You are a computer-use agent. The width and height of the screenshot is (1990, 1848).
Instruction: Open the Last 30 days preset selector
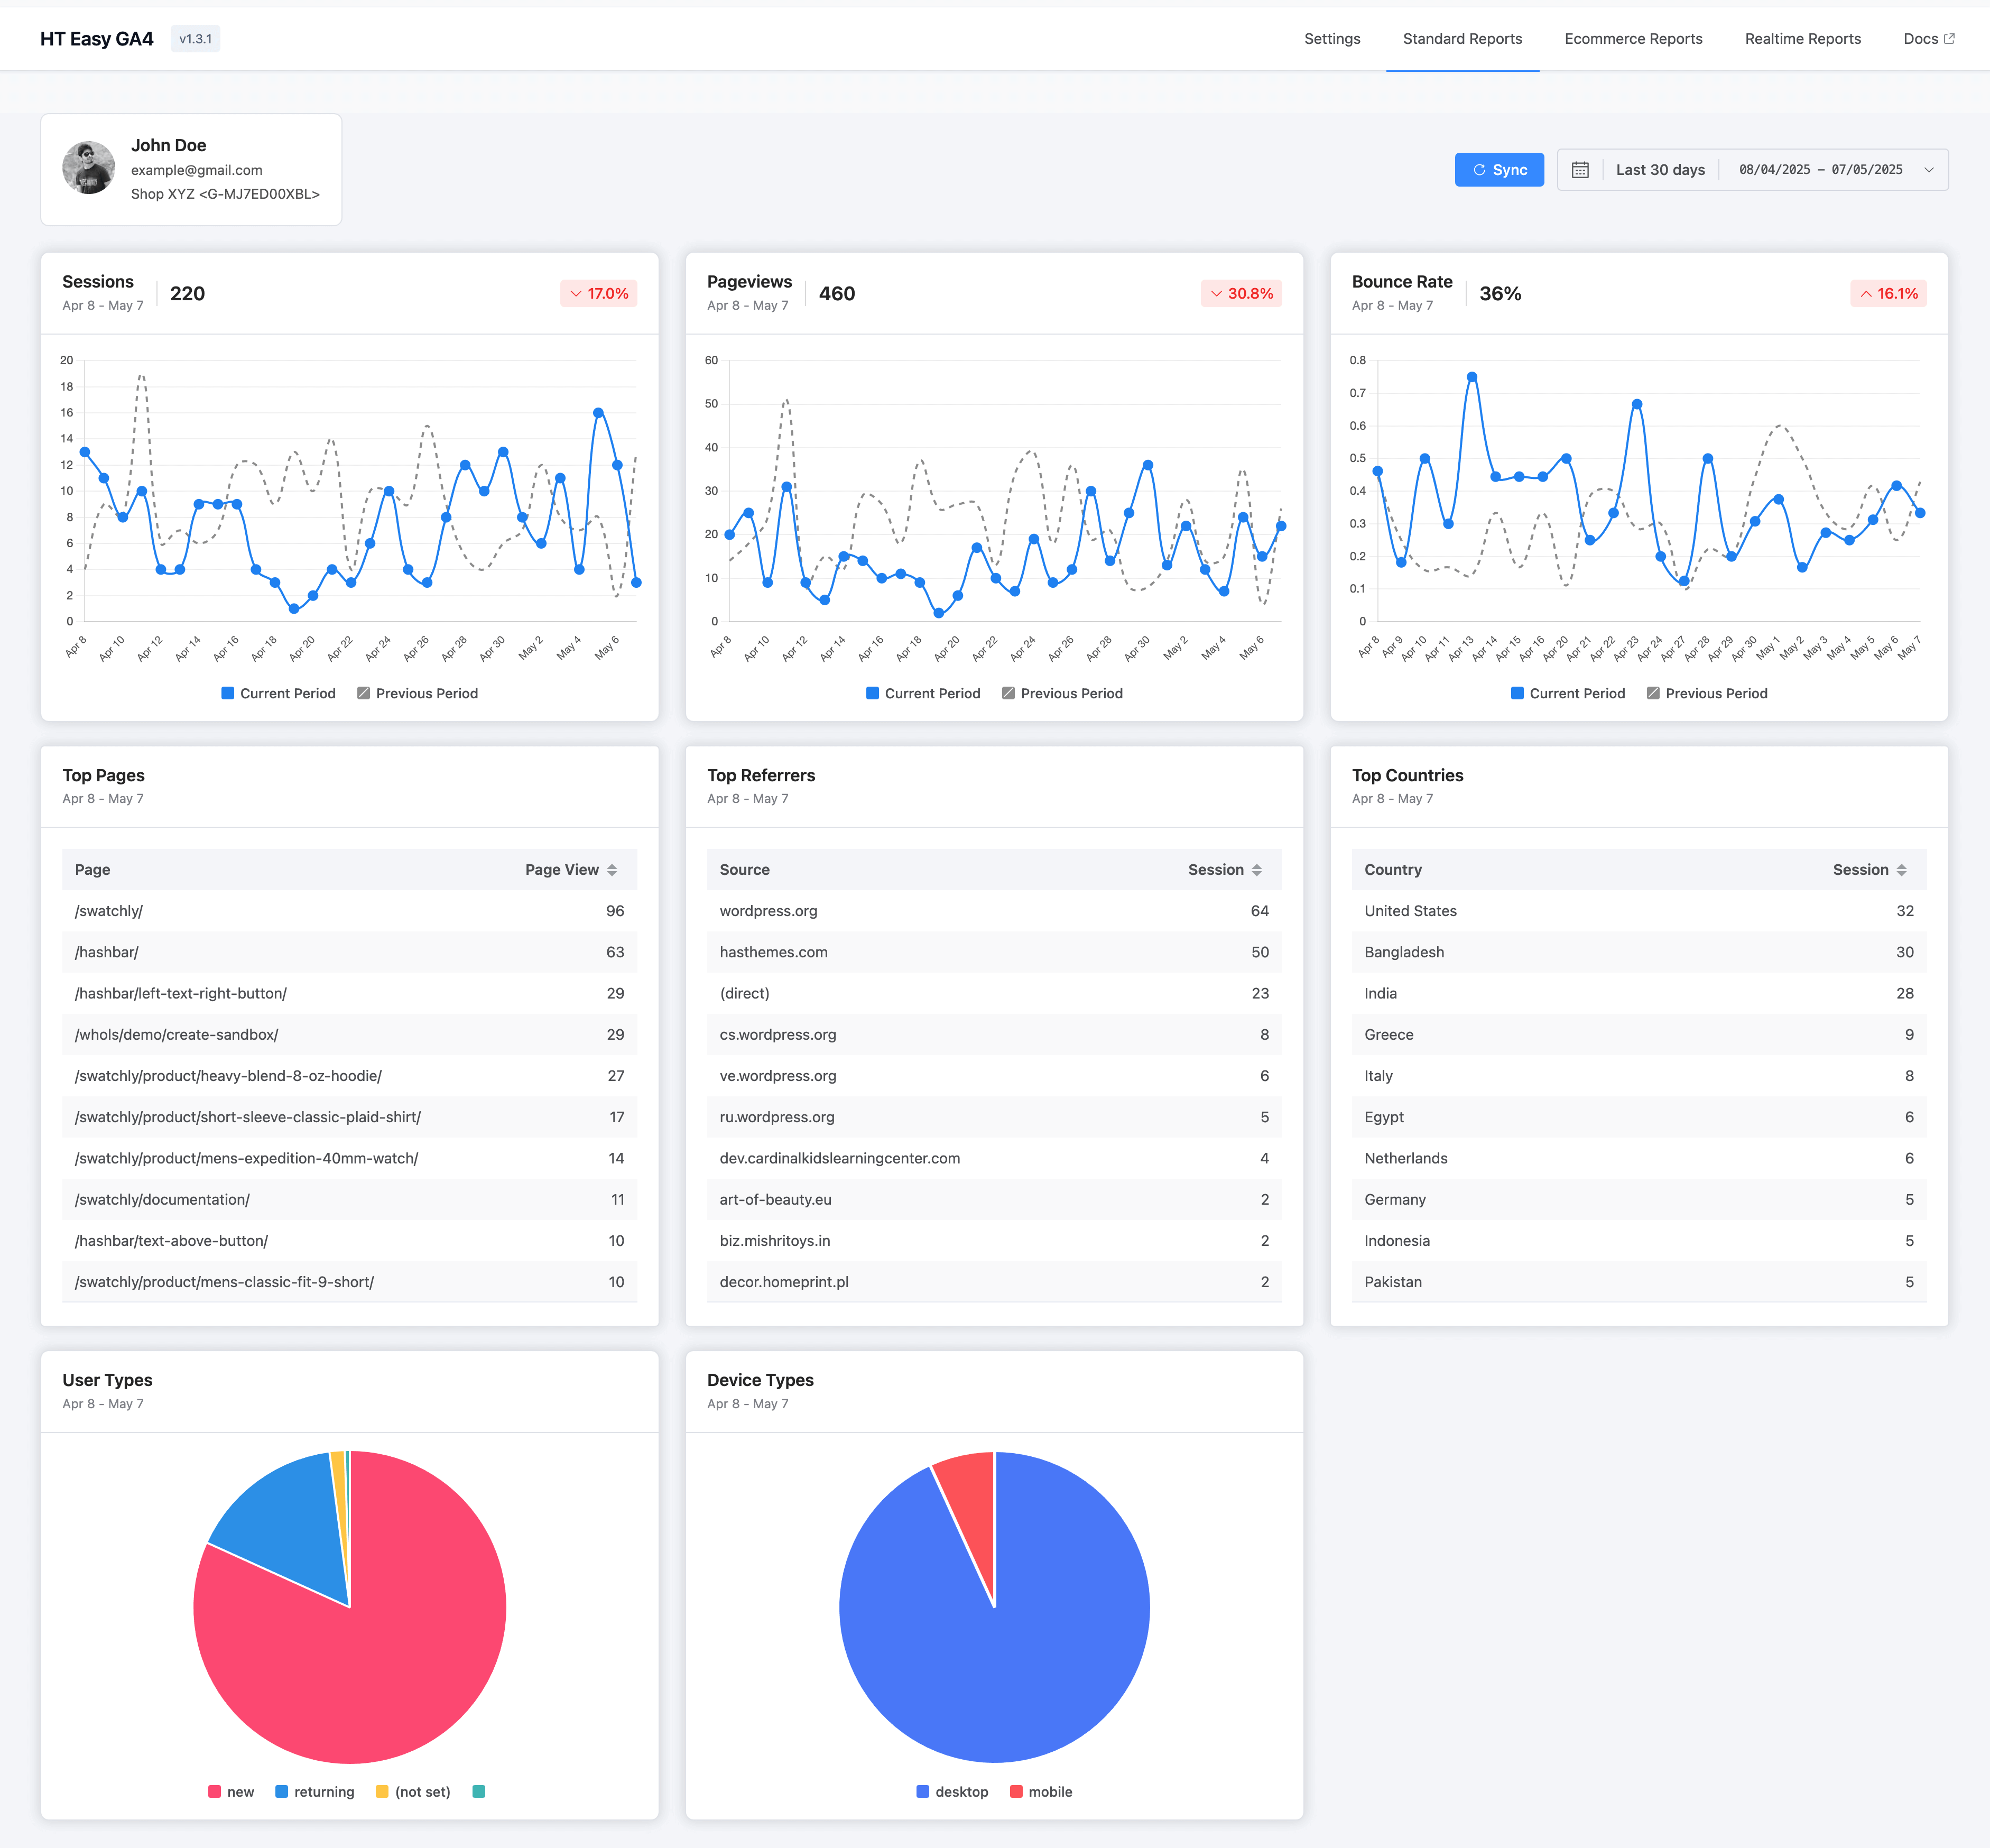coord(1660,170)
